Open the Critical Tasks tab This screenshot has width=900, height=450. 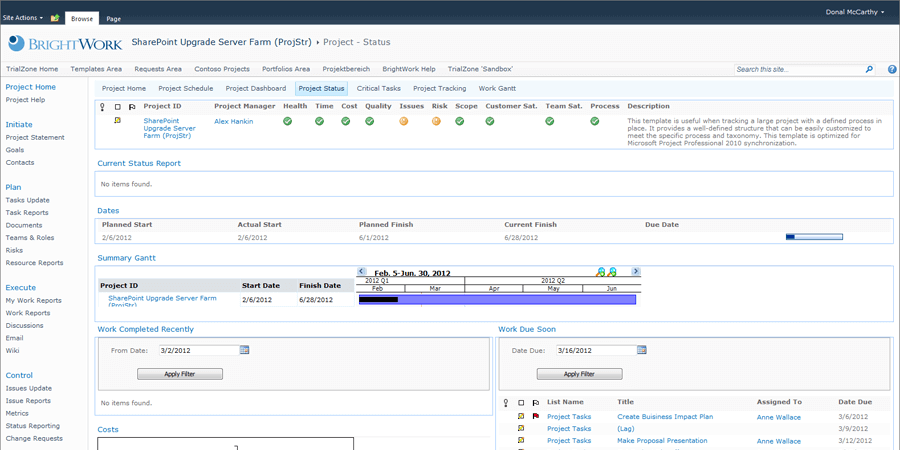(x=379, y=88)
